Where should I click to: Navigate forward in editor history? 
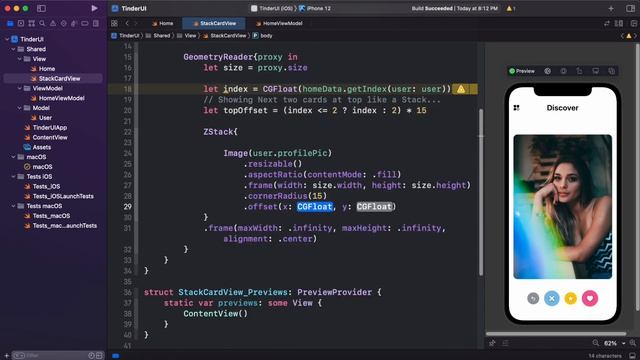136,24
